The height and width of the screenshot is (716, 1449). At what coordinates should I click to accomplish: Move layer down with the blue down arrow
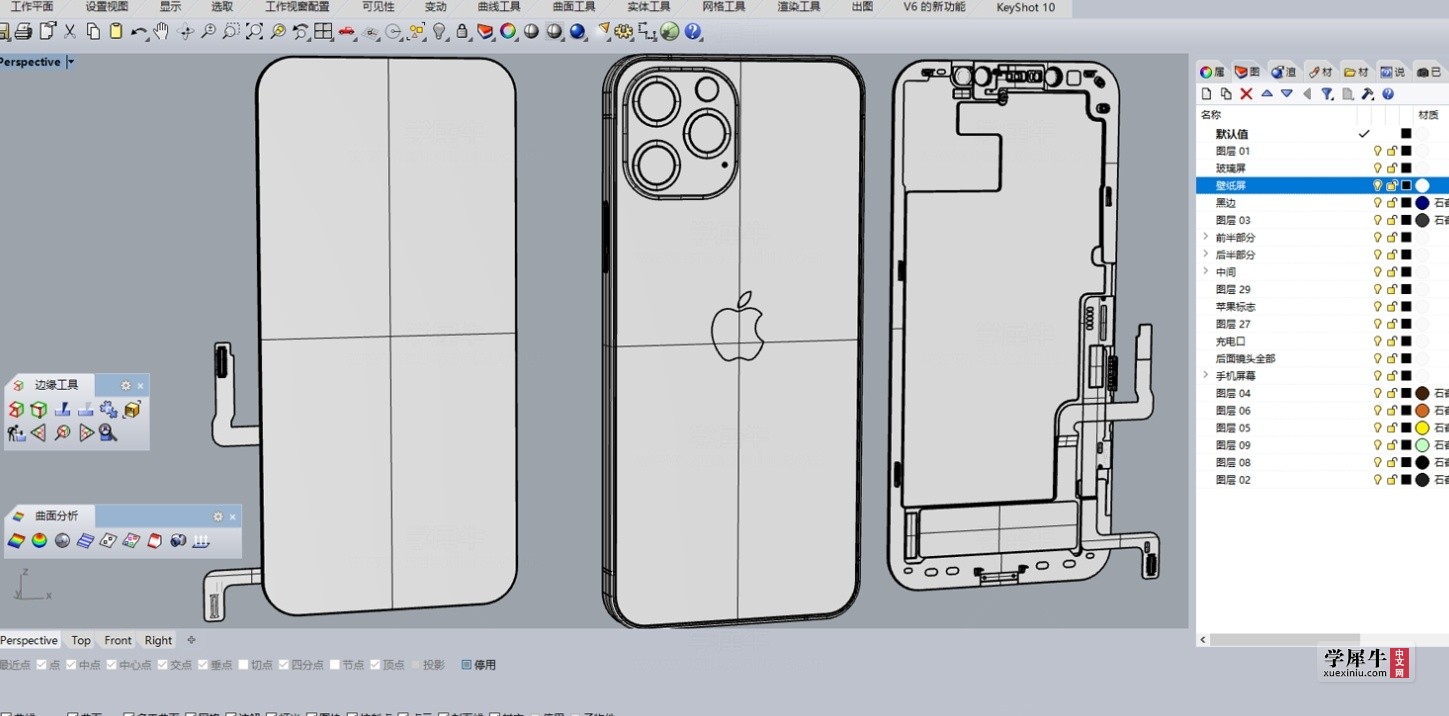[1287, 94]
